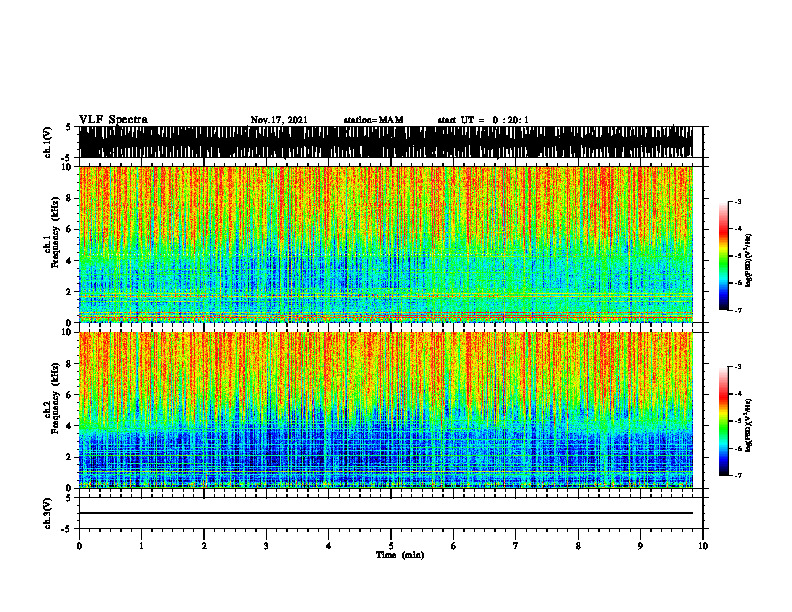
Task: Click the ch.1 frequency spectrogram panel
Action: pos(386,244)
